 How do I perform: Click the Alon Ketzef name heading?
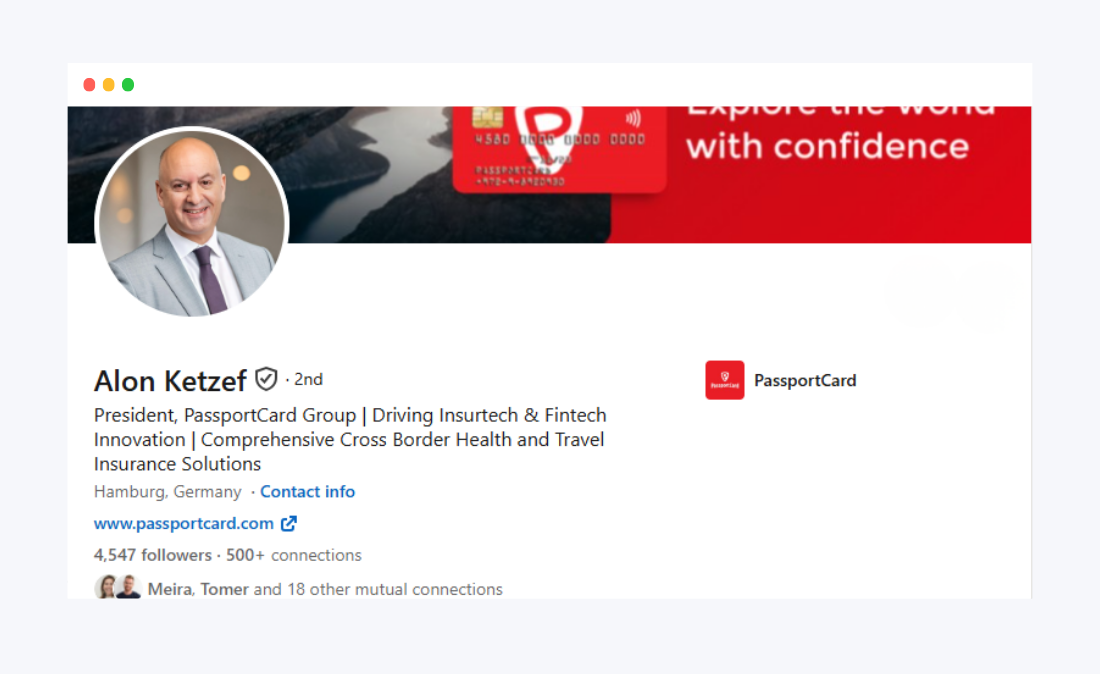click(170, 381)
